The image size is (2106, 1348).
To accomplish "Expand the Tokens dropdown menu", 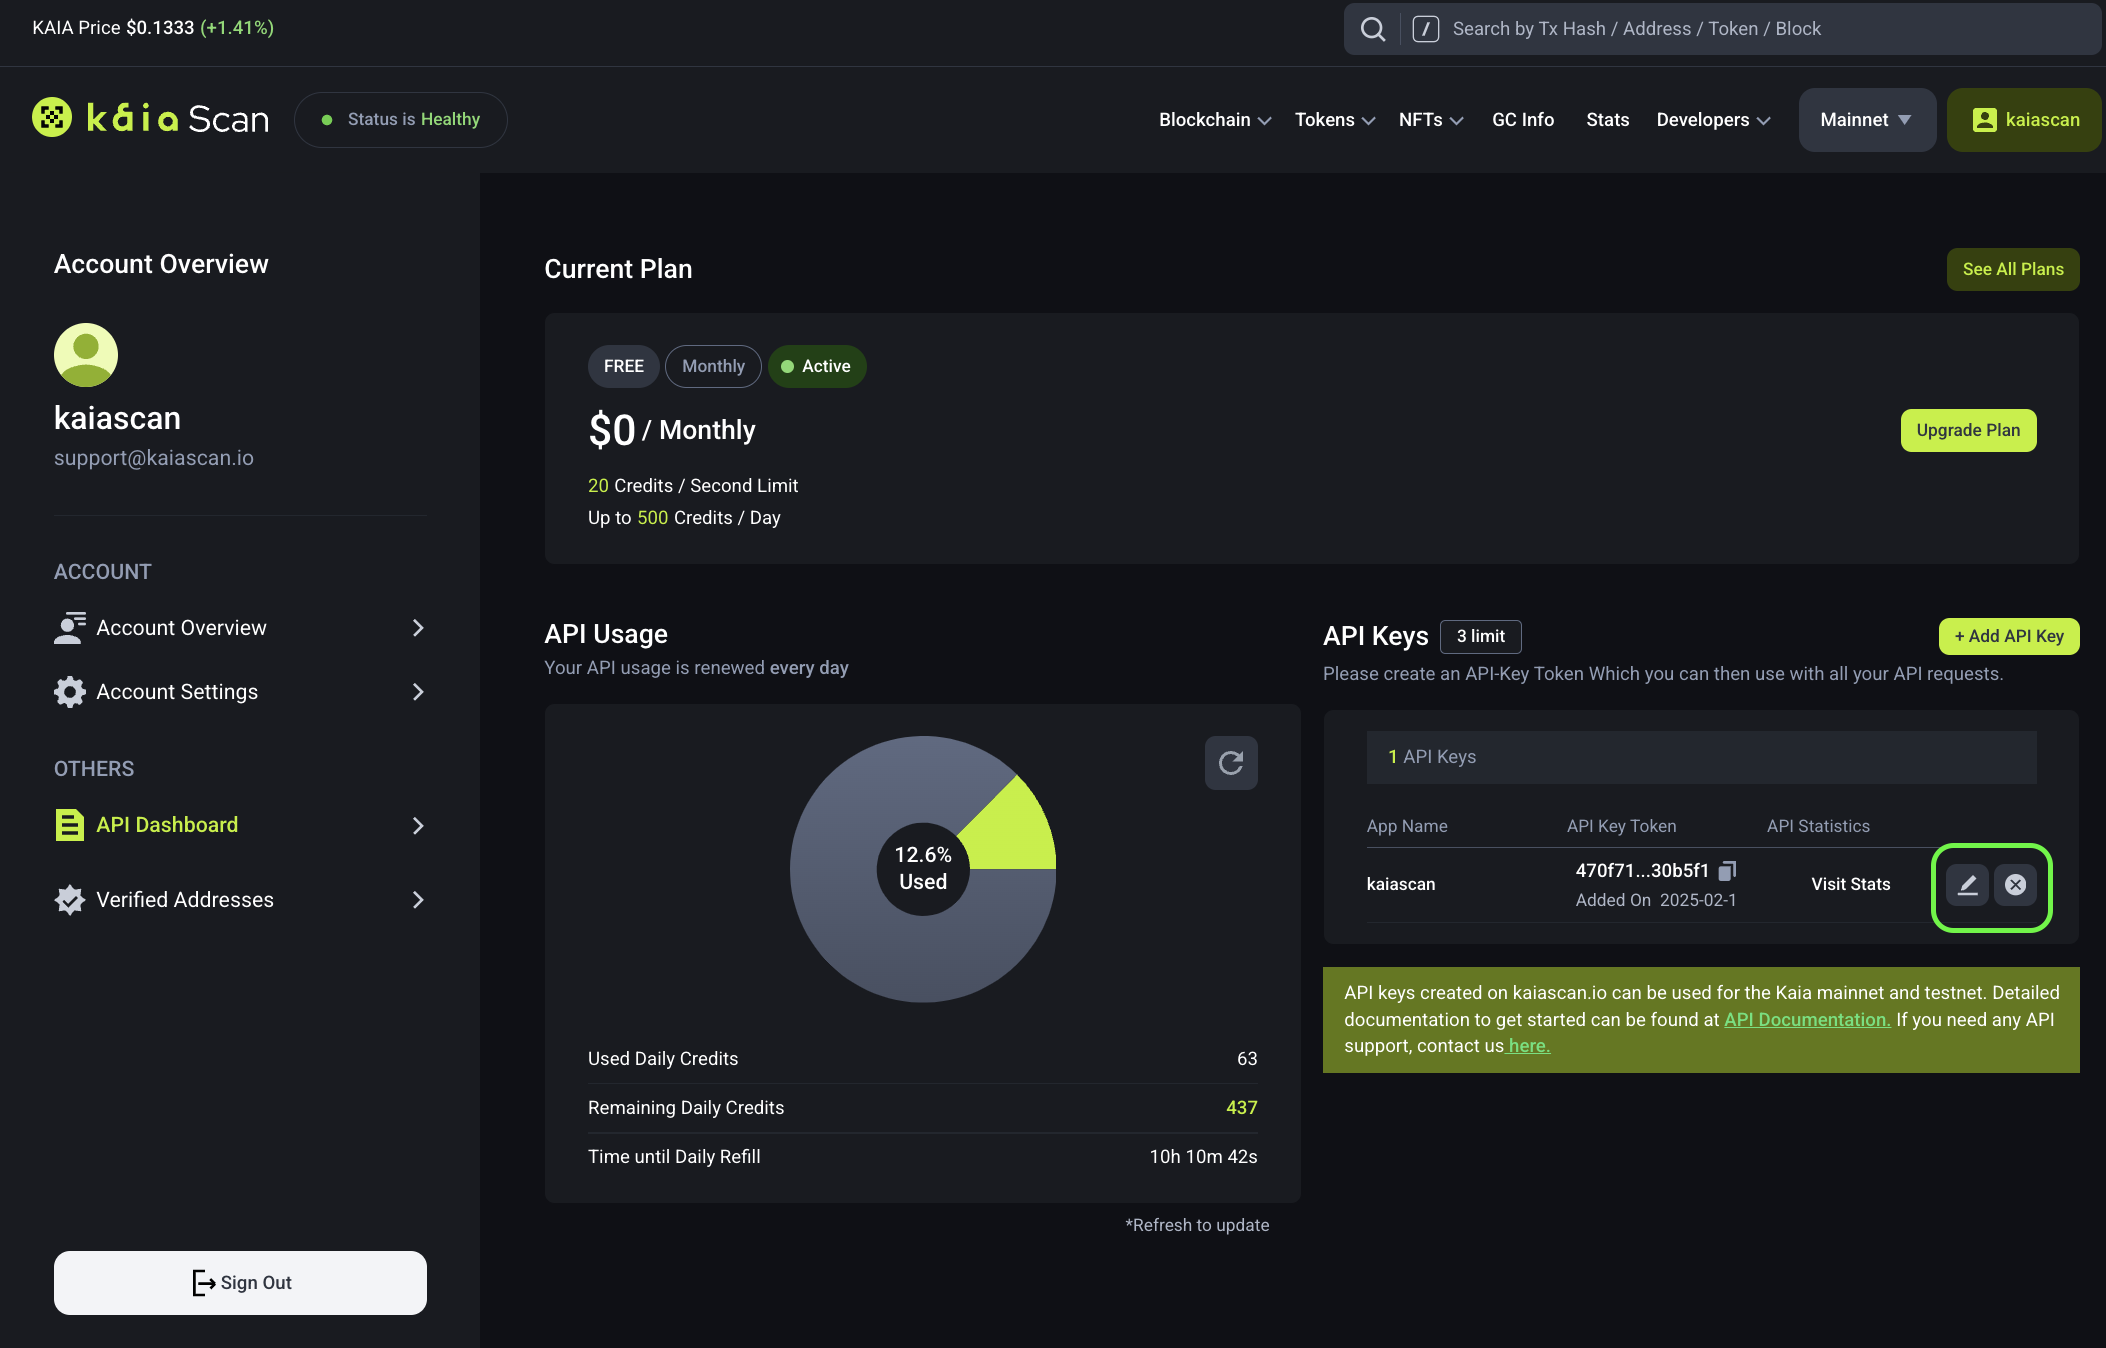I will [1332, 118].
